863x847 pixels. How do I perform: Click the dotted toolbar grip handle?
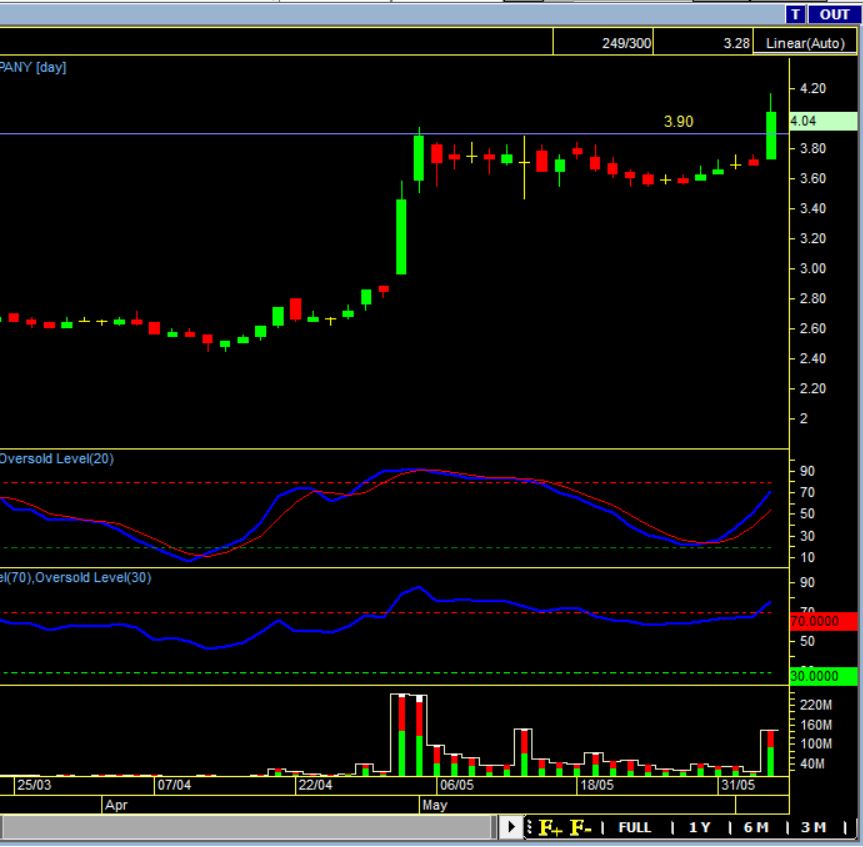click(x=529, y=827)
